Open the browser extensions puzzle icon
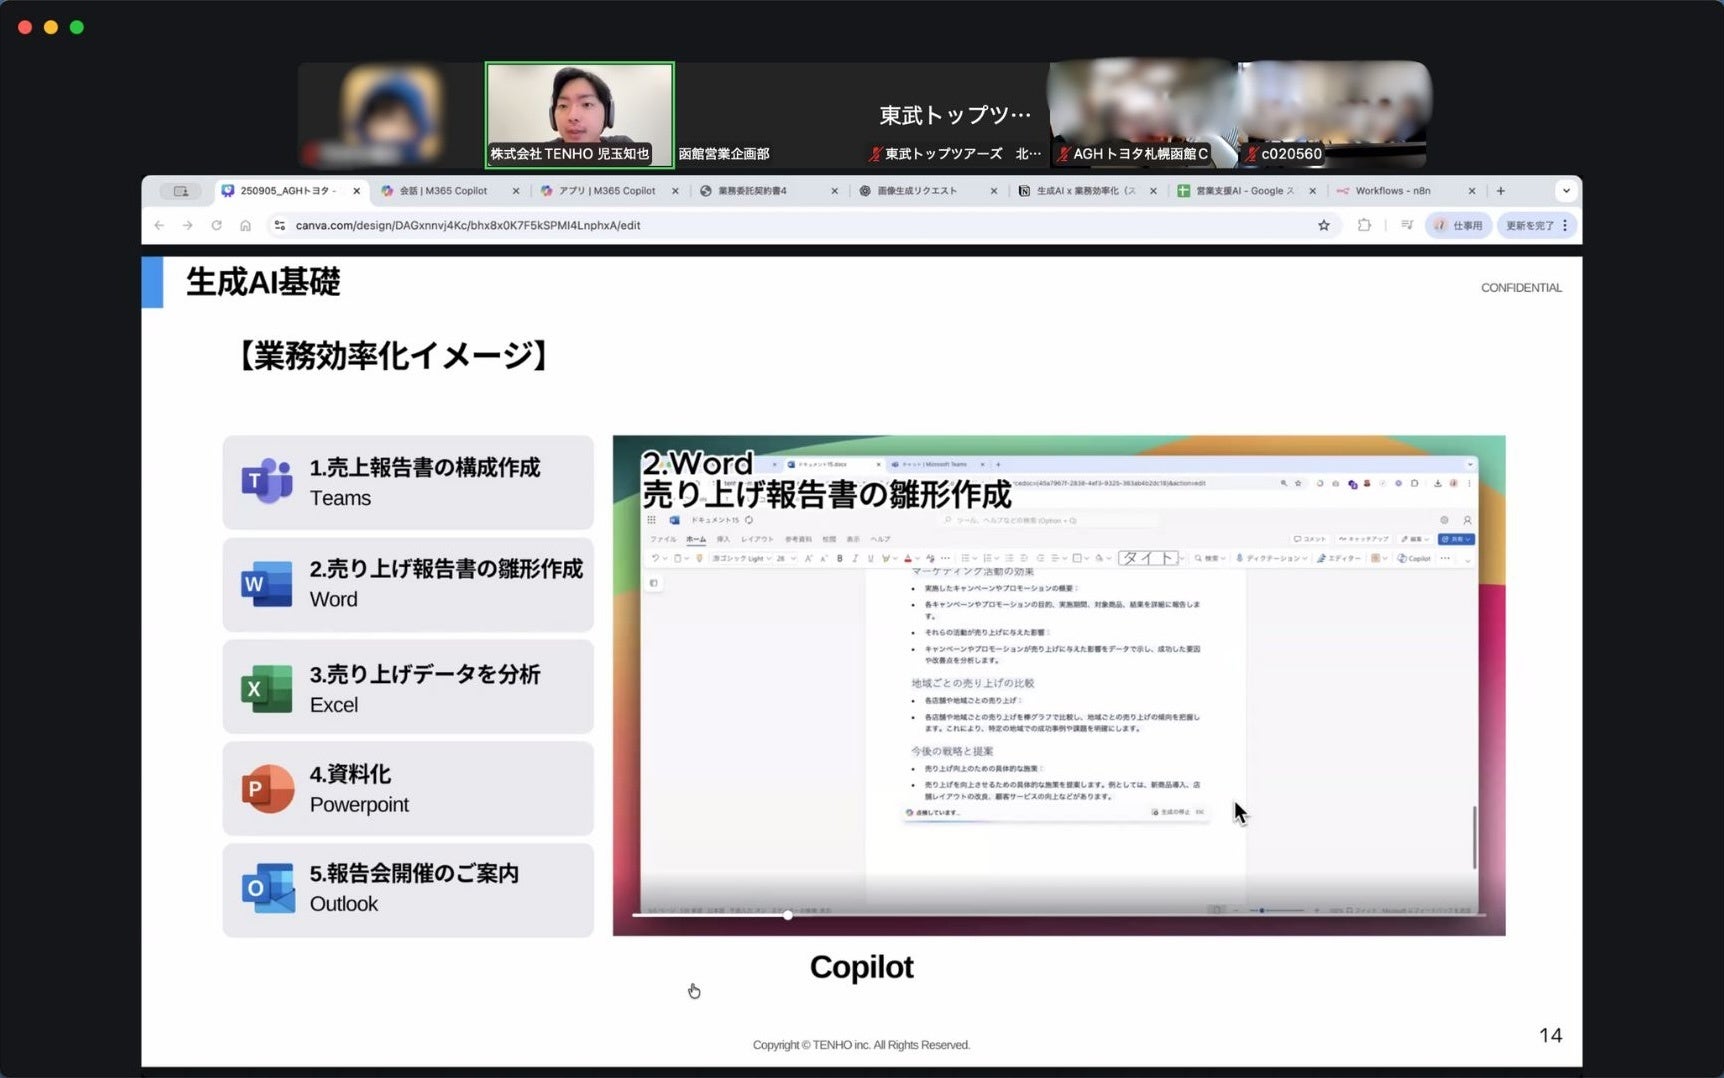Image resolution: width=1724 pixels, height=1078 pixels. (x=1364, y=225)
